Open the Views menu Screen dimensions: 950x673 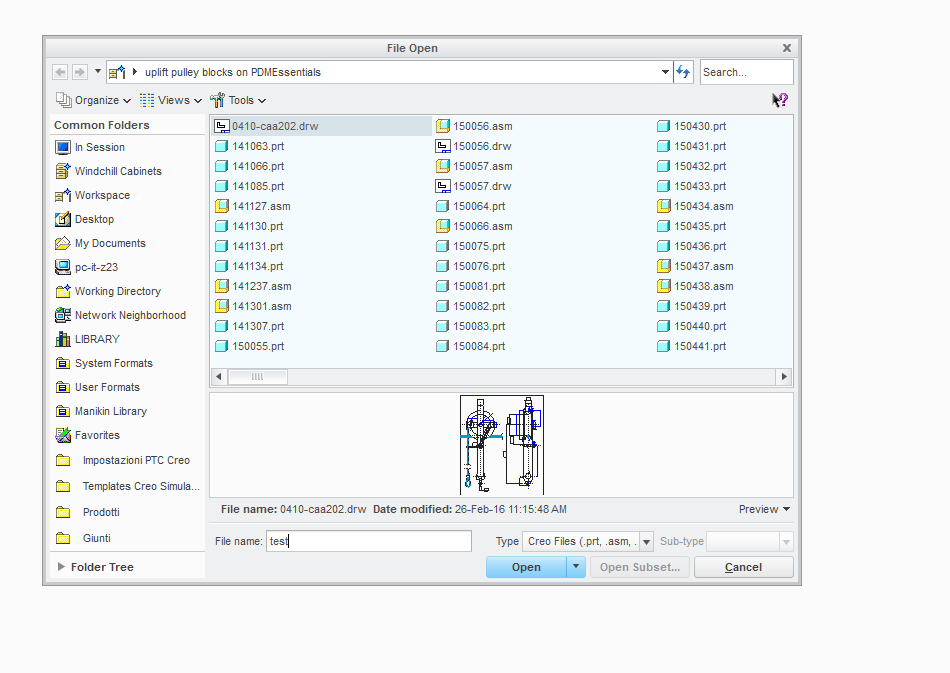170,100
